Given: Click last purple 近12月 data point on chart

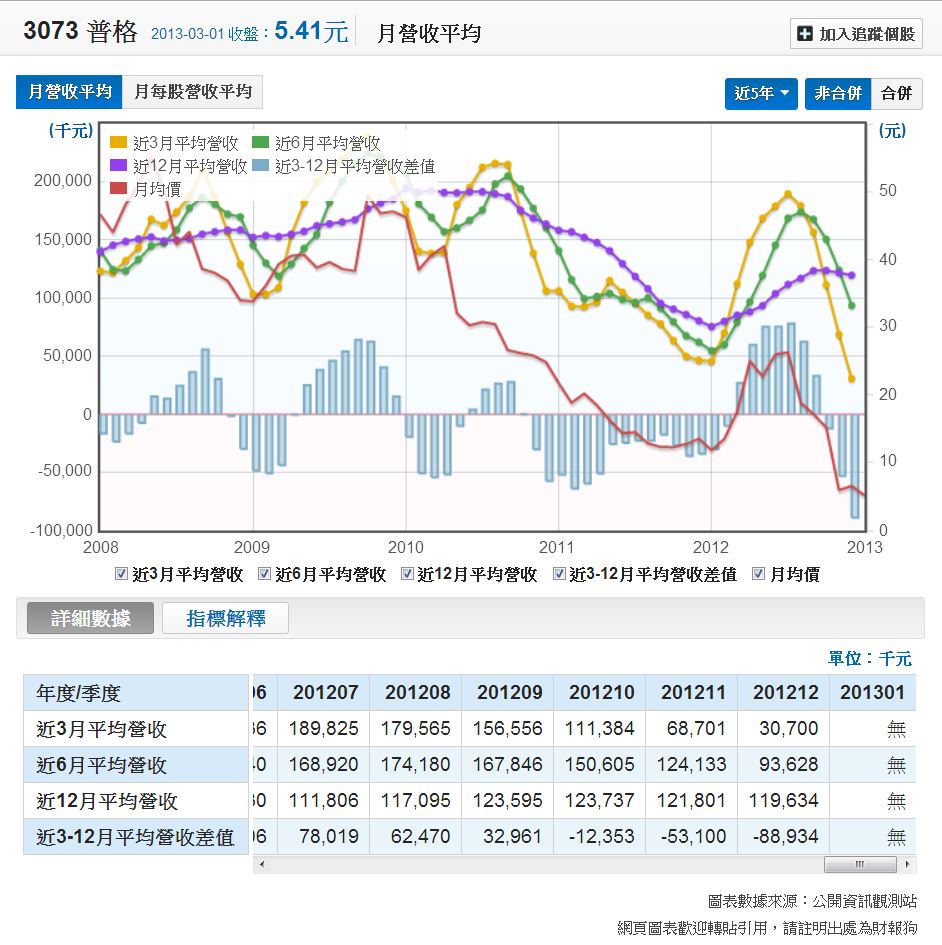Looking at the screenshot, I should point(852,275).
